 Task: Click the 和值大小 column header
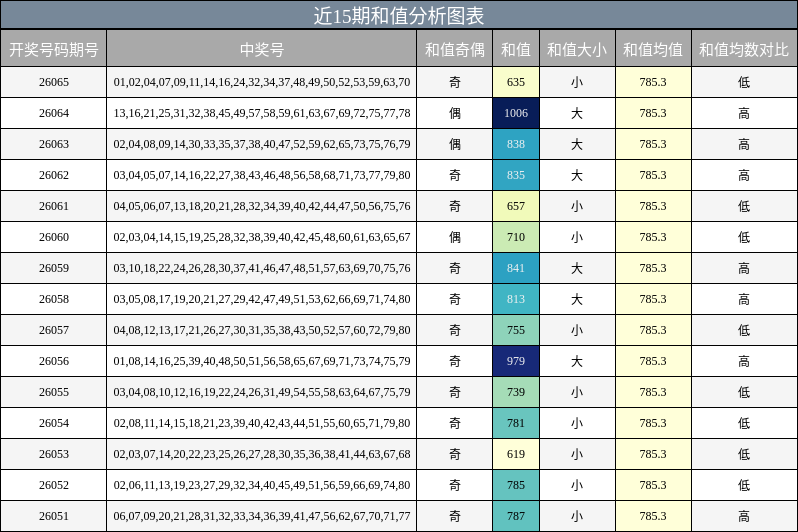point(577,49)
